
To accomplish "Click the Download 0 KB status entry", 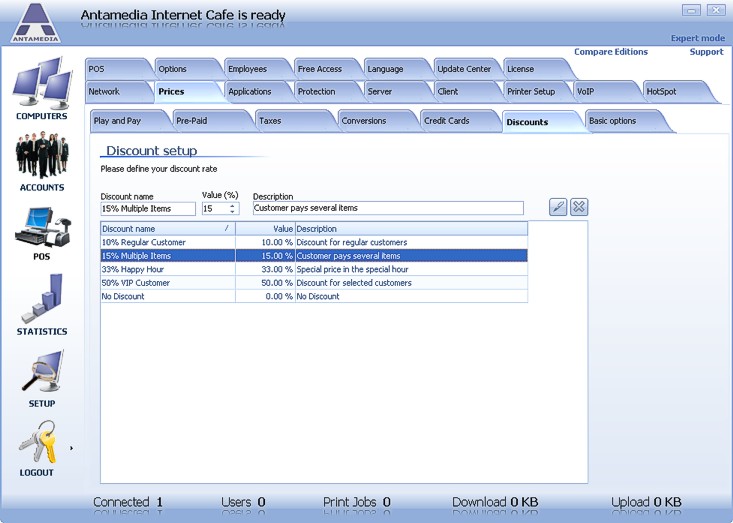I will coord(495,502).
